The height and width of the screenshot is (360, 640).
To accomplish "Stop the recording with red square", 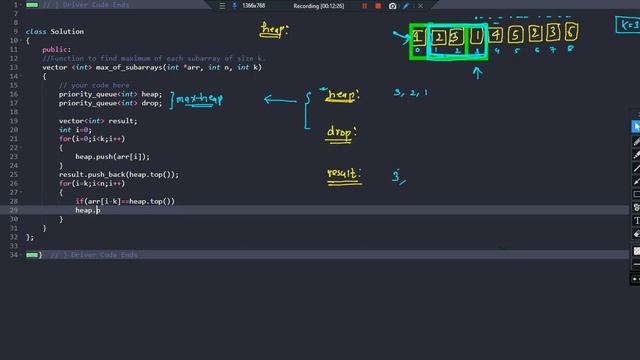I will coord(378,6).
